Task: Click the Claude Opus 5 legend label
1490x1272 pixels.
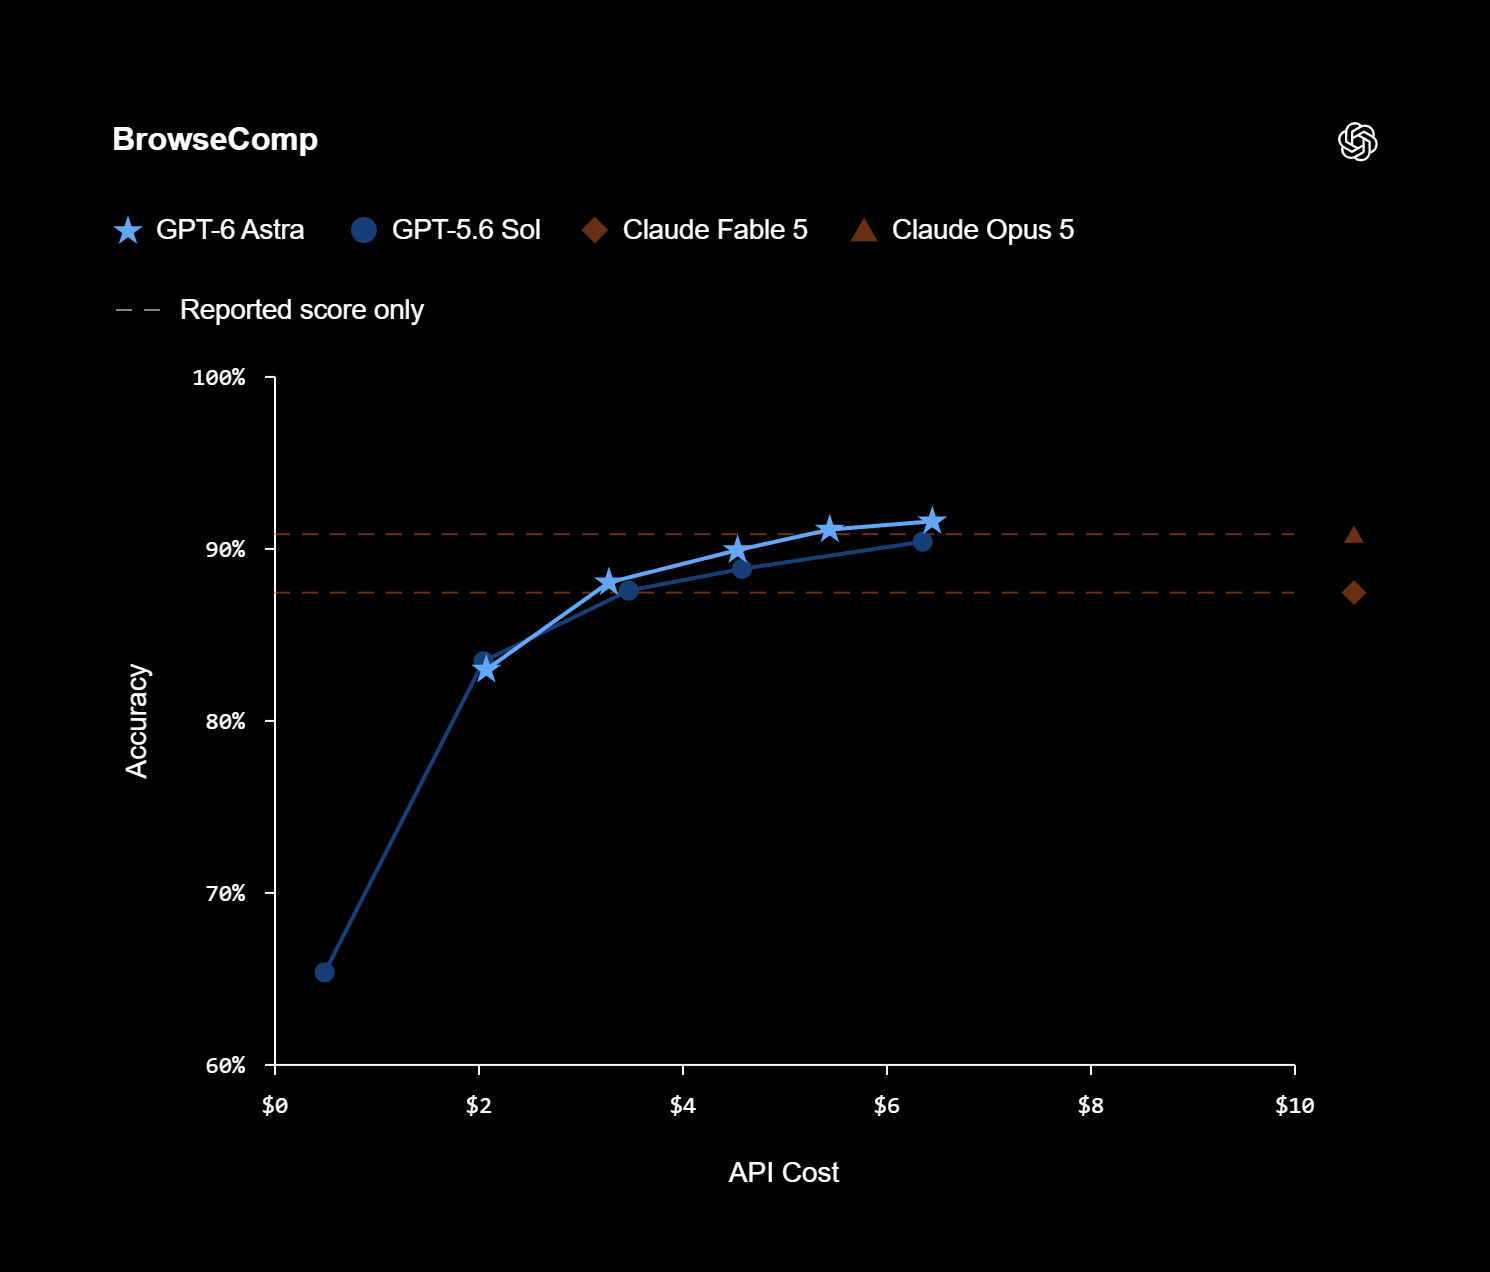Action: pos(983,230)
